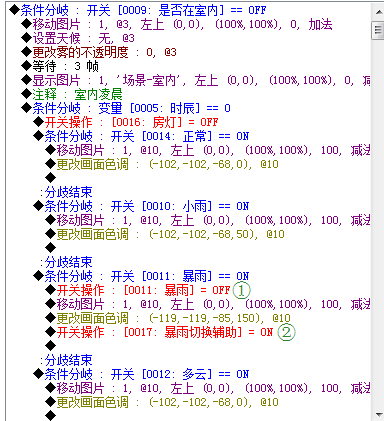Select the 条件分岐 开关 [0014: 正常] == ON row
This screenshot has height=421, width=384.
pos(141,136)
